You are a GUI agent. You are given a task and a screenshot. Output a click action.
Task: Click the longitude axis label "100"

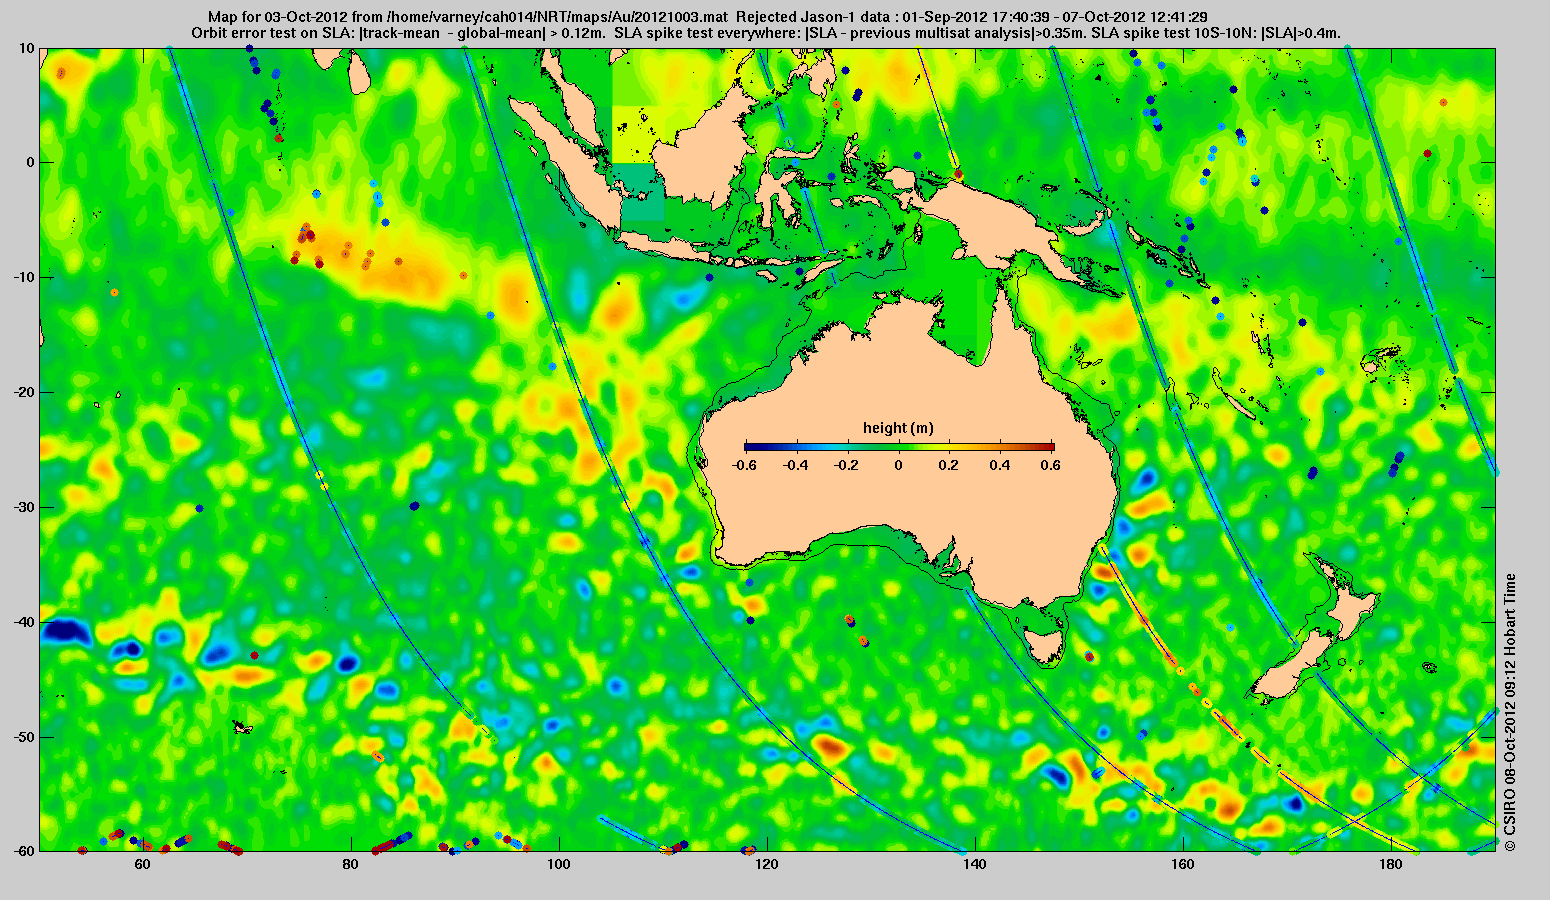click(558, 864)
